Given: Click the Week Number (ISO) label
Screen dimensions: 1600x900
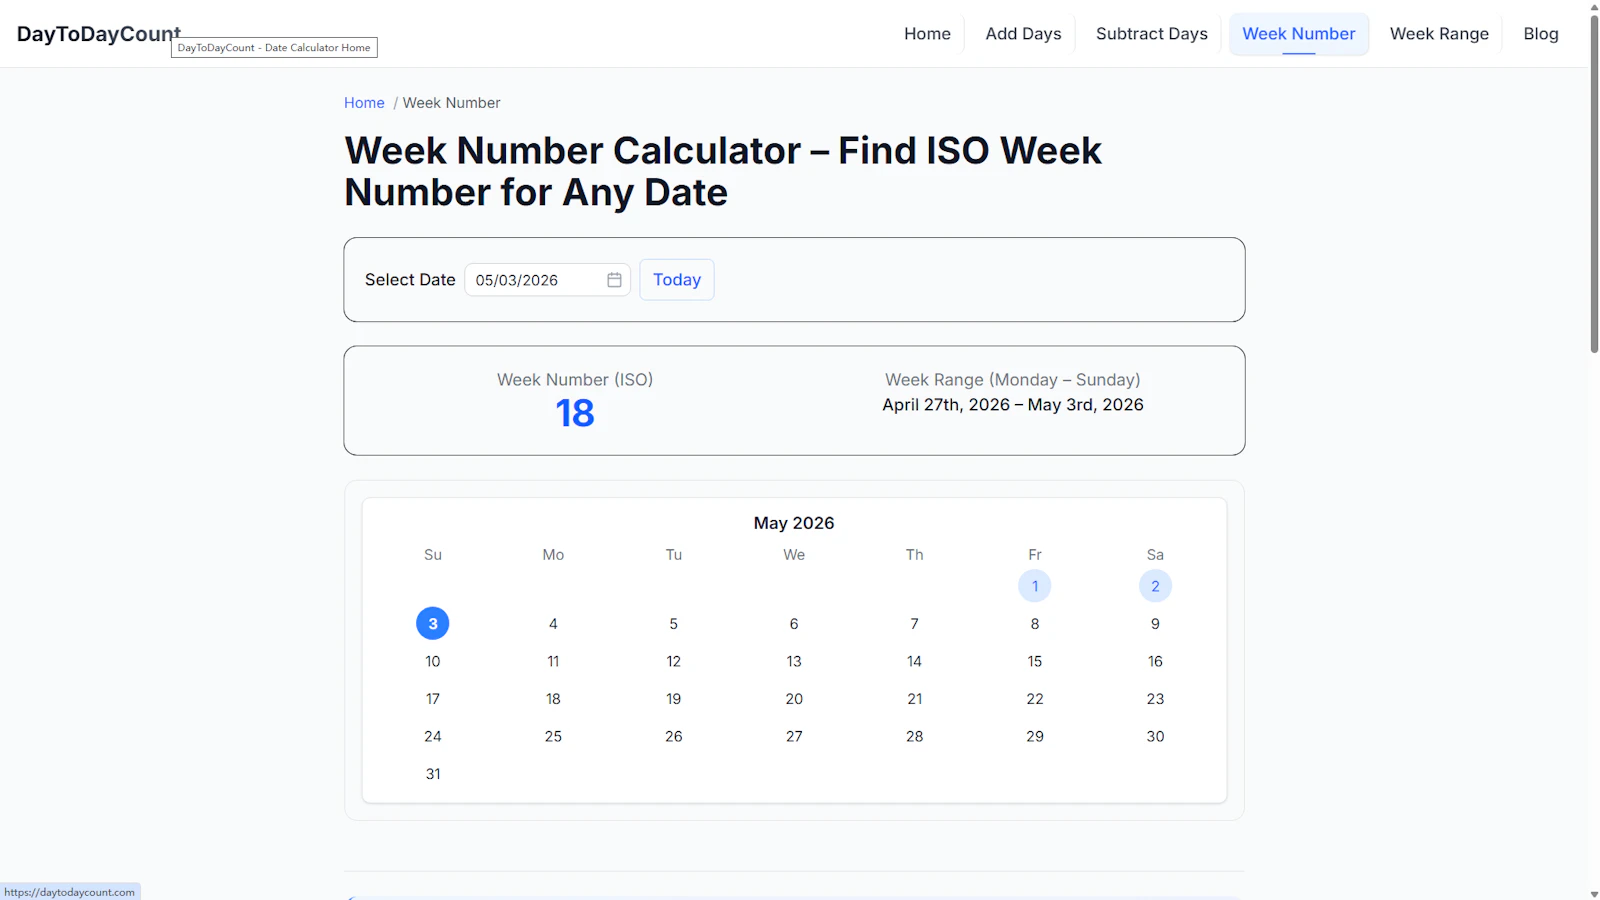Looking at the screenshot, I should click(575, 380).
